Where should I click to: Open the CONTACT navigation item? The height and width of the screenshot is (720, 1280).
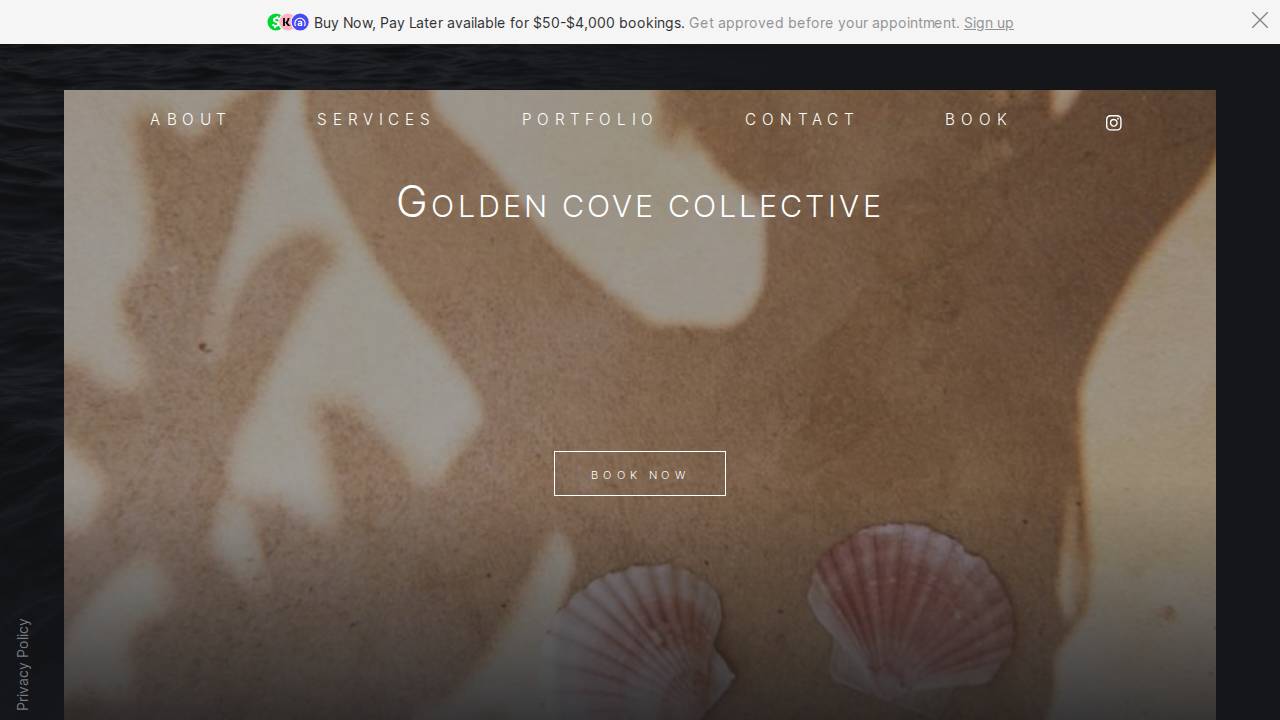pyautogui.click(x=800, y=119)
